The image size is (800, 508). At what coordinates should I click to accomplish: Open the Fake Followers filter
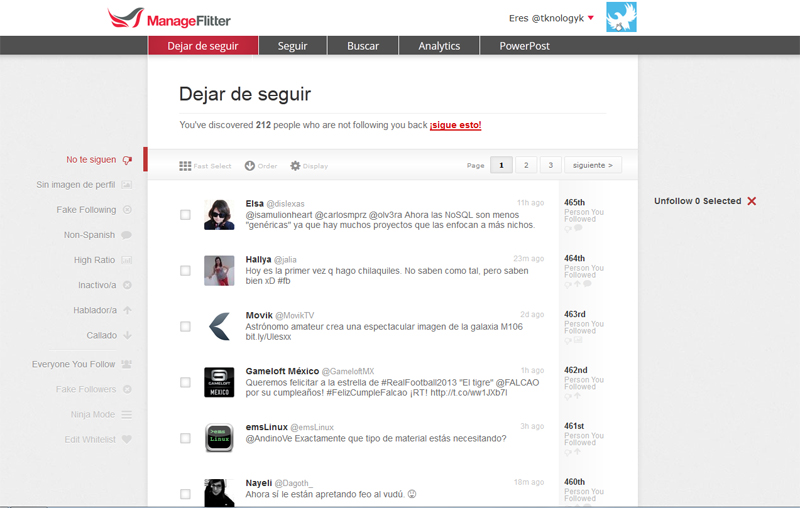86,389
